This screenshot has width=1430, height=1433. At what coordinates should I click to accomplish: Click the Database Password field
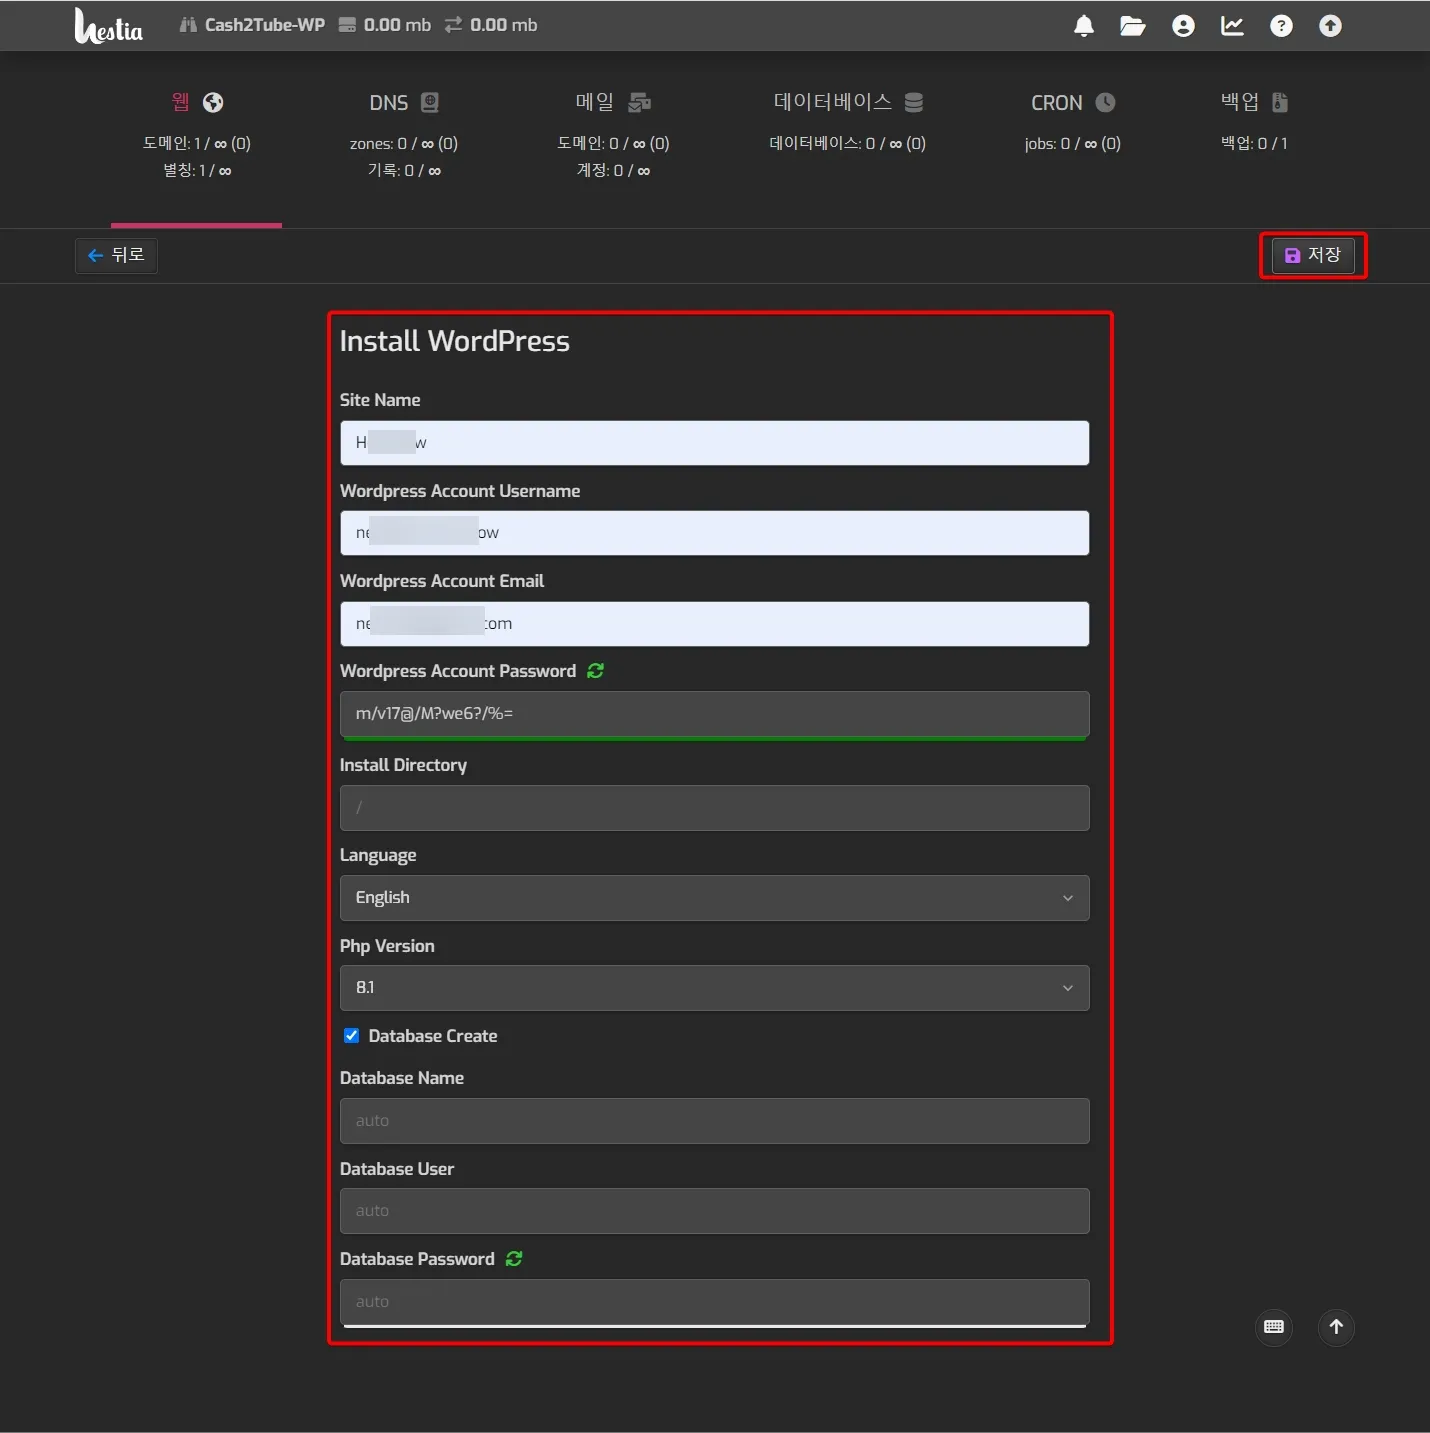(714, 1302)
